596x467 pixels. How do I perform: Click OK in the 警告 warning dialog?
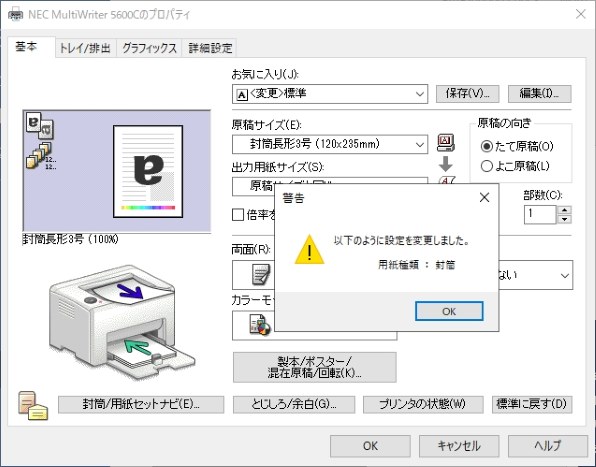[449, 311]
